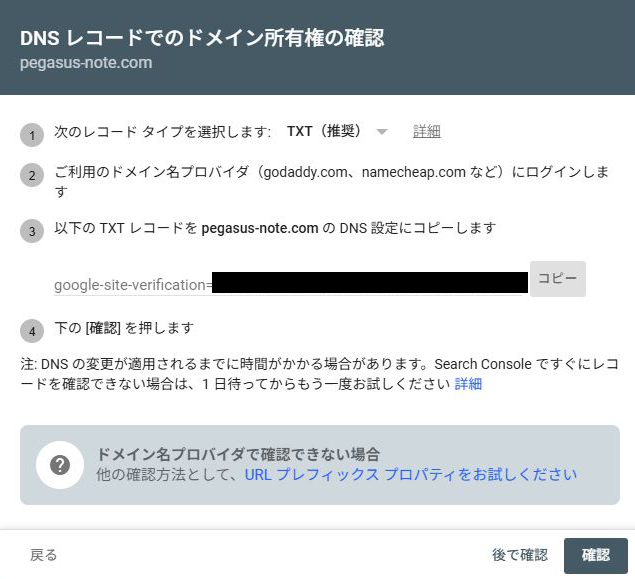
Task: Follow the URL プレフィックス プロパティ link
Action: [x=410, y=474]
